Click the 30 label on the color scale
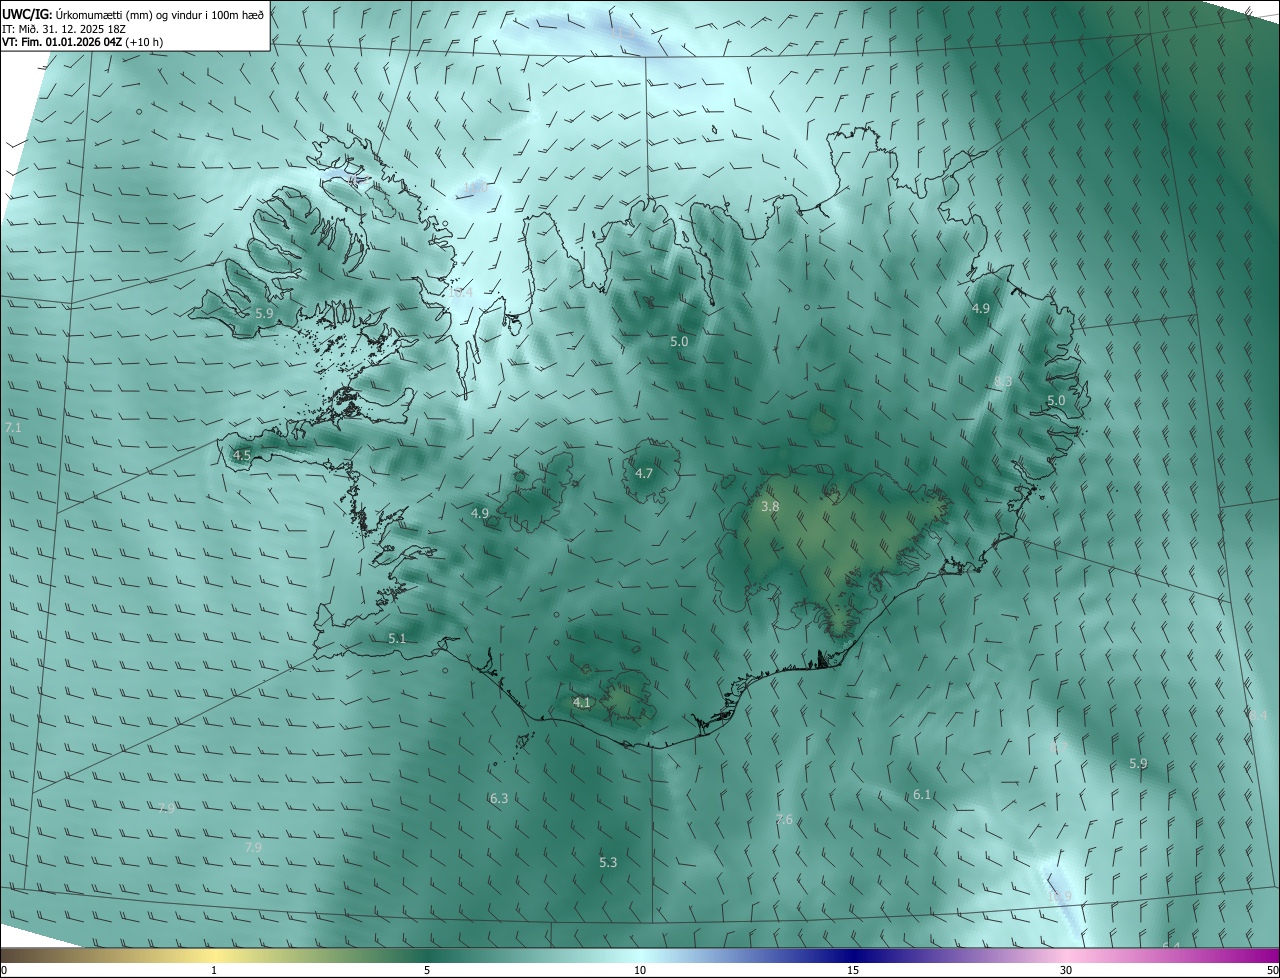Viewport: 1280px width, 978px height. pos(1066,970)
